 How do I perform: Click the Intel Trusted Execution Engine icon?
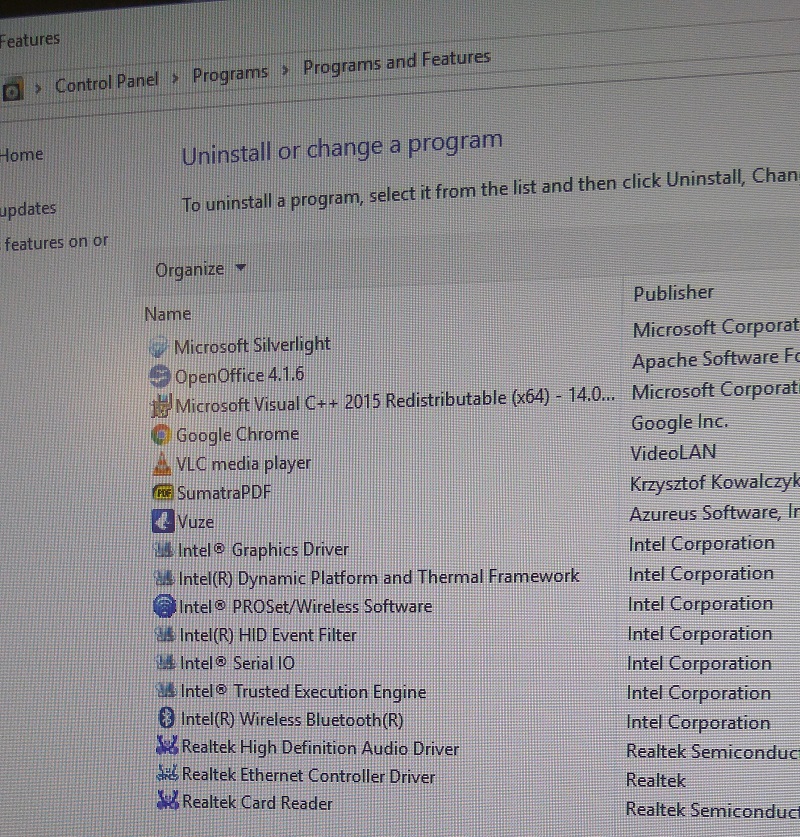click(x=167, y=691)
